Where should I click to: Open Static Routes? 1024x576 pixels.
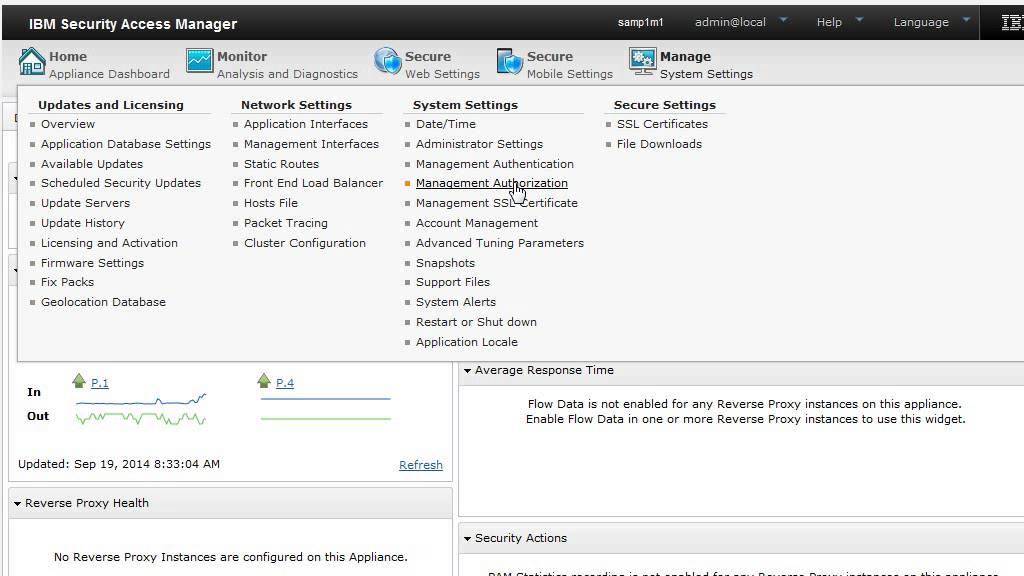point(281,164)
